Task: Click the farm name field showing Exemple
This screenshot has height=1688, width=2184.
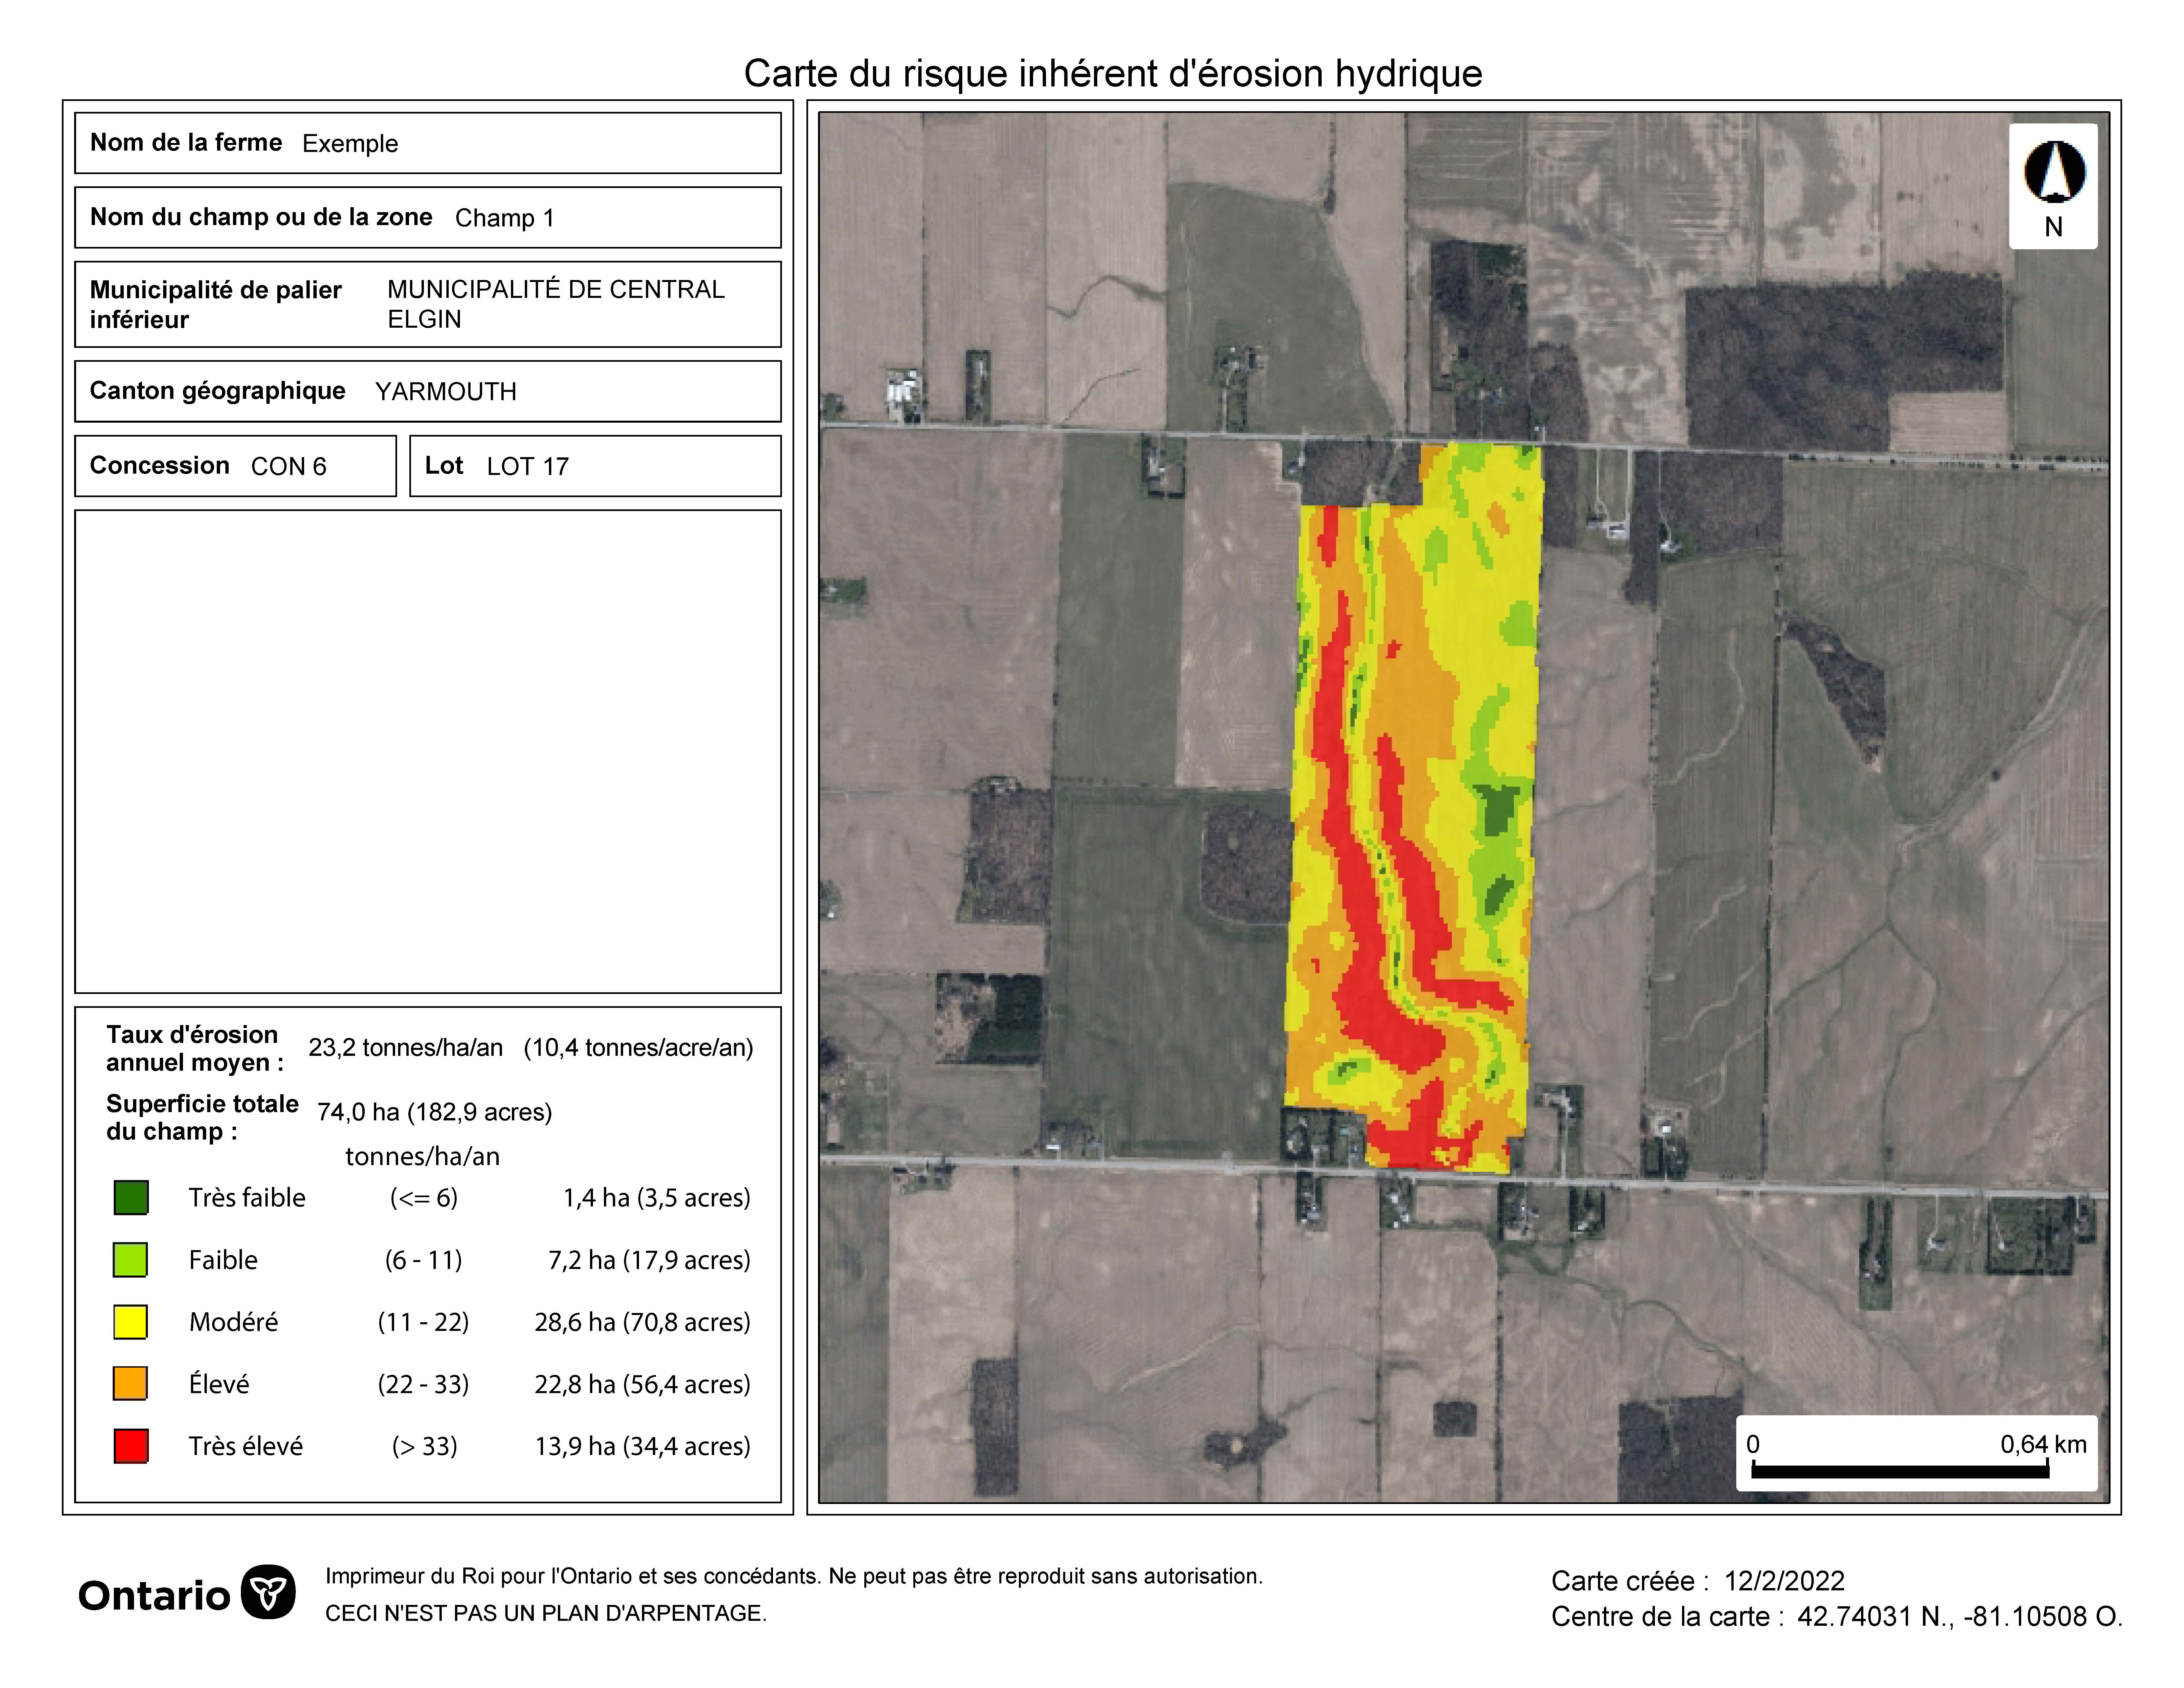Action: (x=428, y=143)
